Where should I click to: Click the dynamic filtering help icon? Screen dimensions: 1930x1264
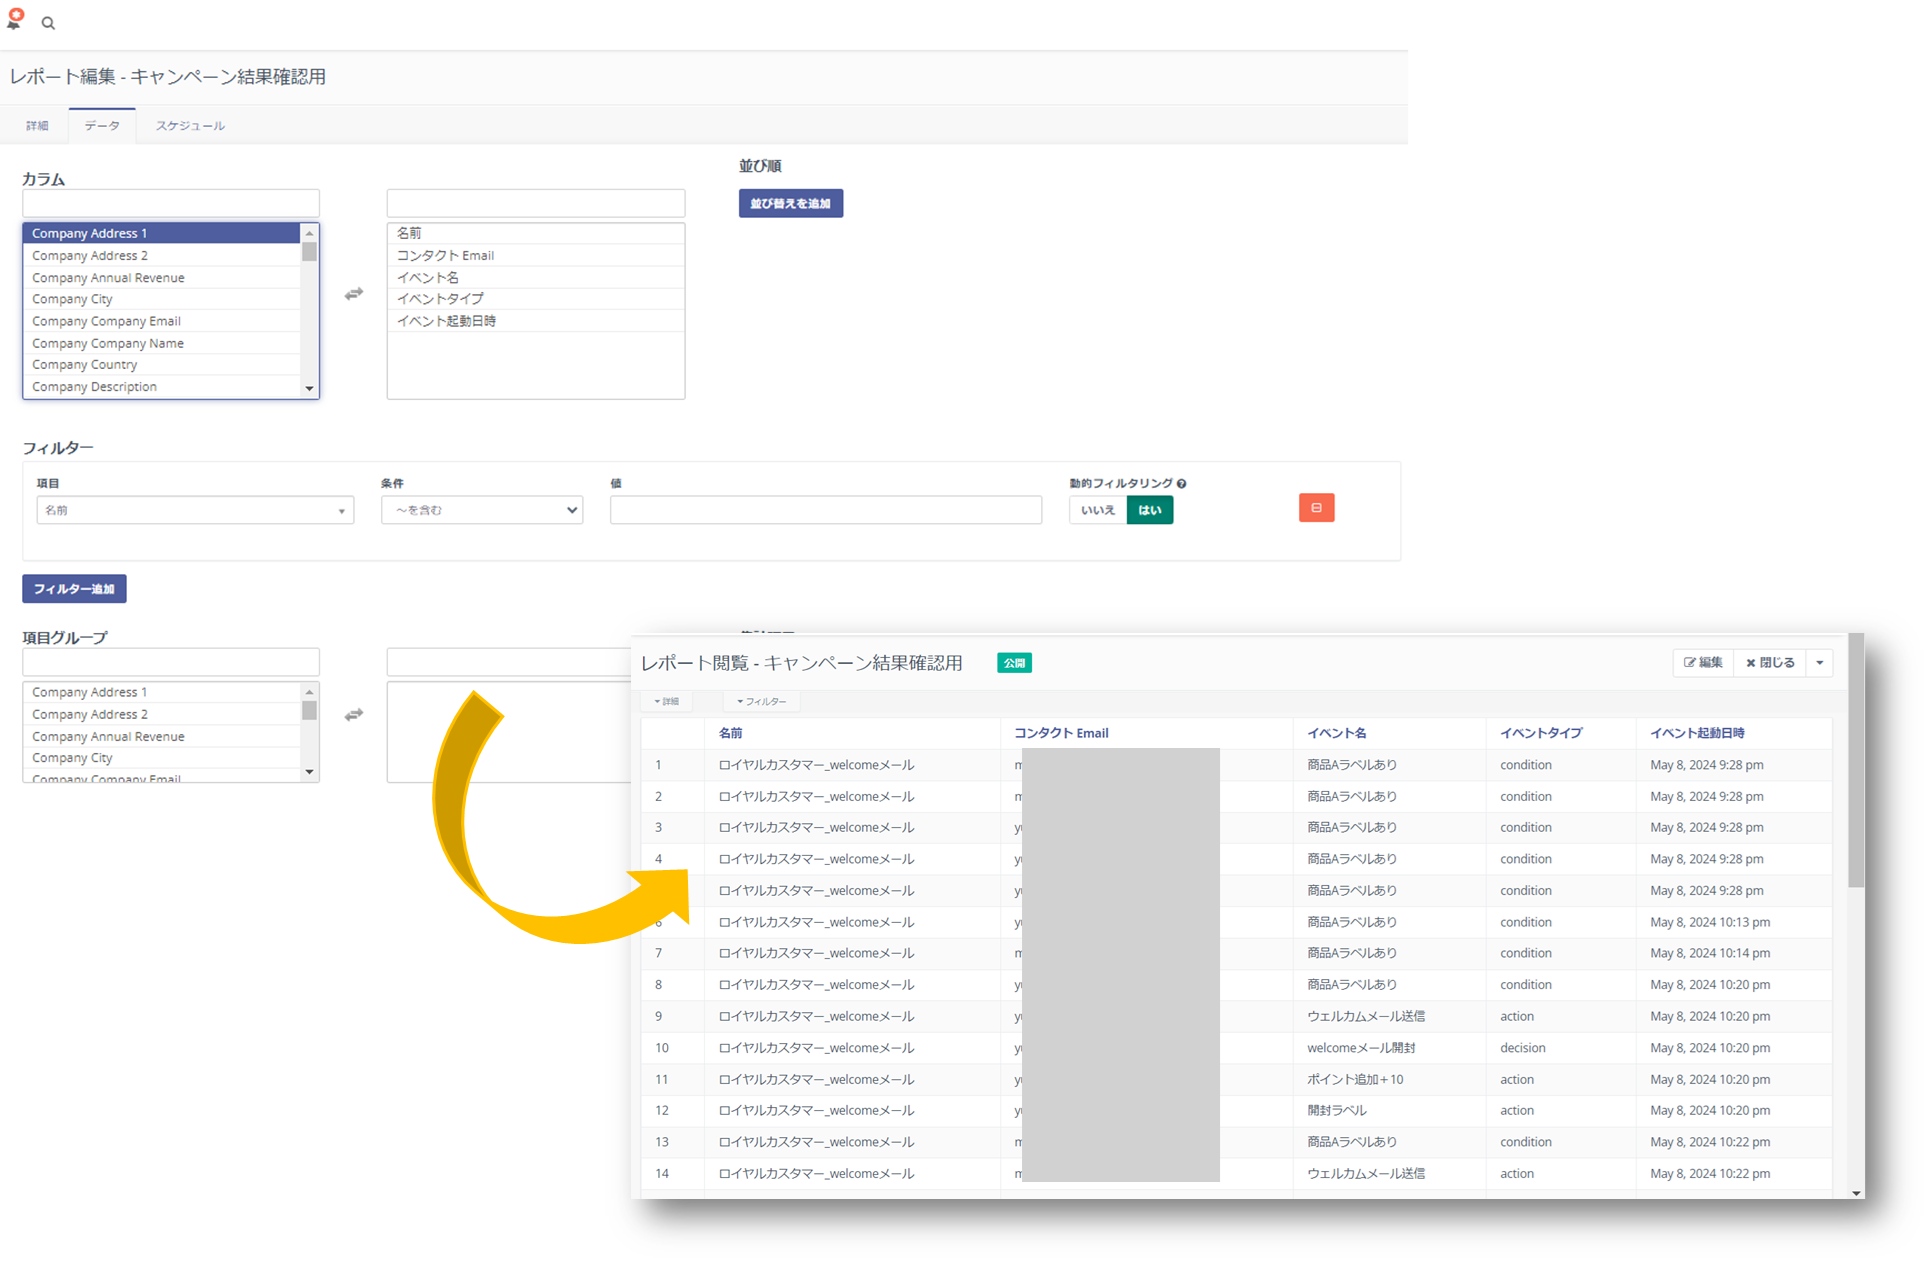point(1182,484)
